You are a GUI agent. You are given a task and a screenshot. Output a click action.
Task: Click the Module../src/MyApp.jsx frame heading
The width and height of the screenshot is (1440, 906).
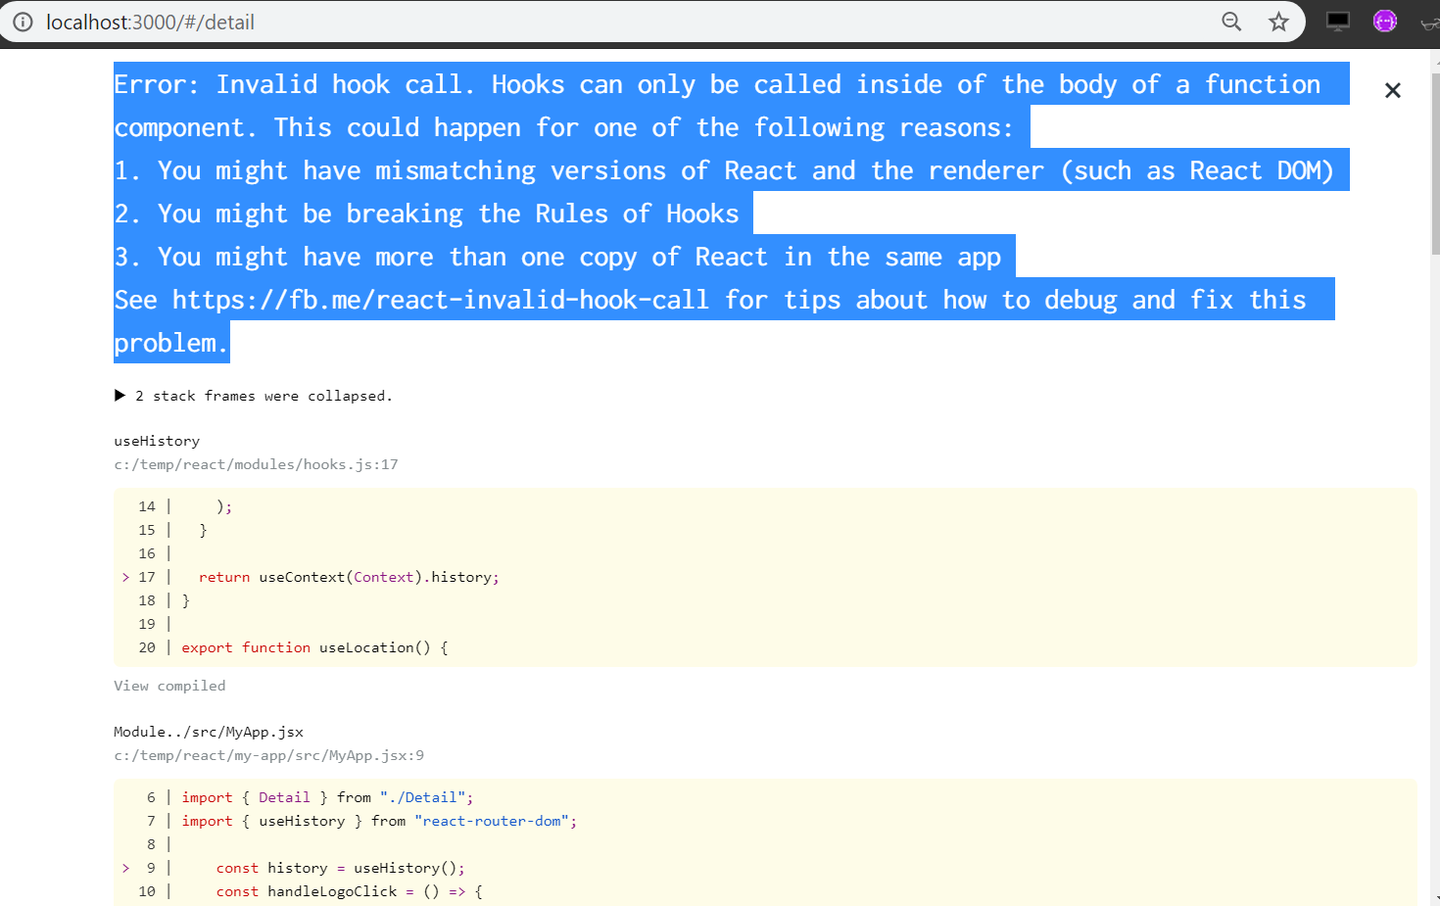tap(208, 731)
